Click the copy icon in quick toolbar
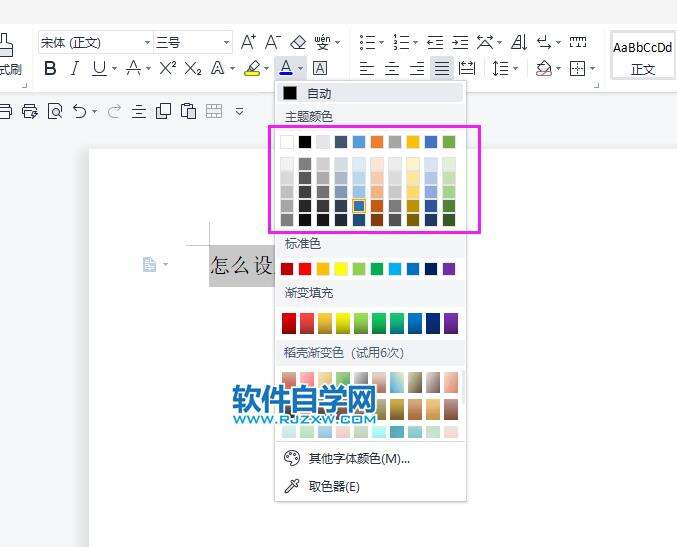Viewport: 677px width, 547px height. point(163,111)
